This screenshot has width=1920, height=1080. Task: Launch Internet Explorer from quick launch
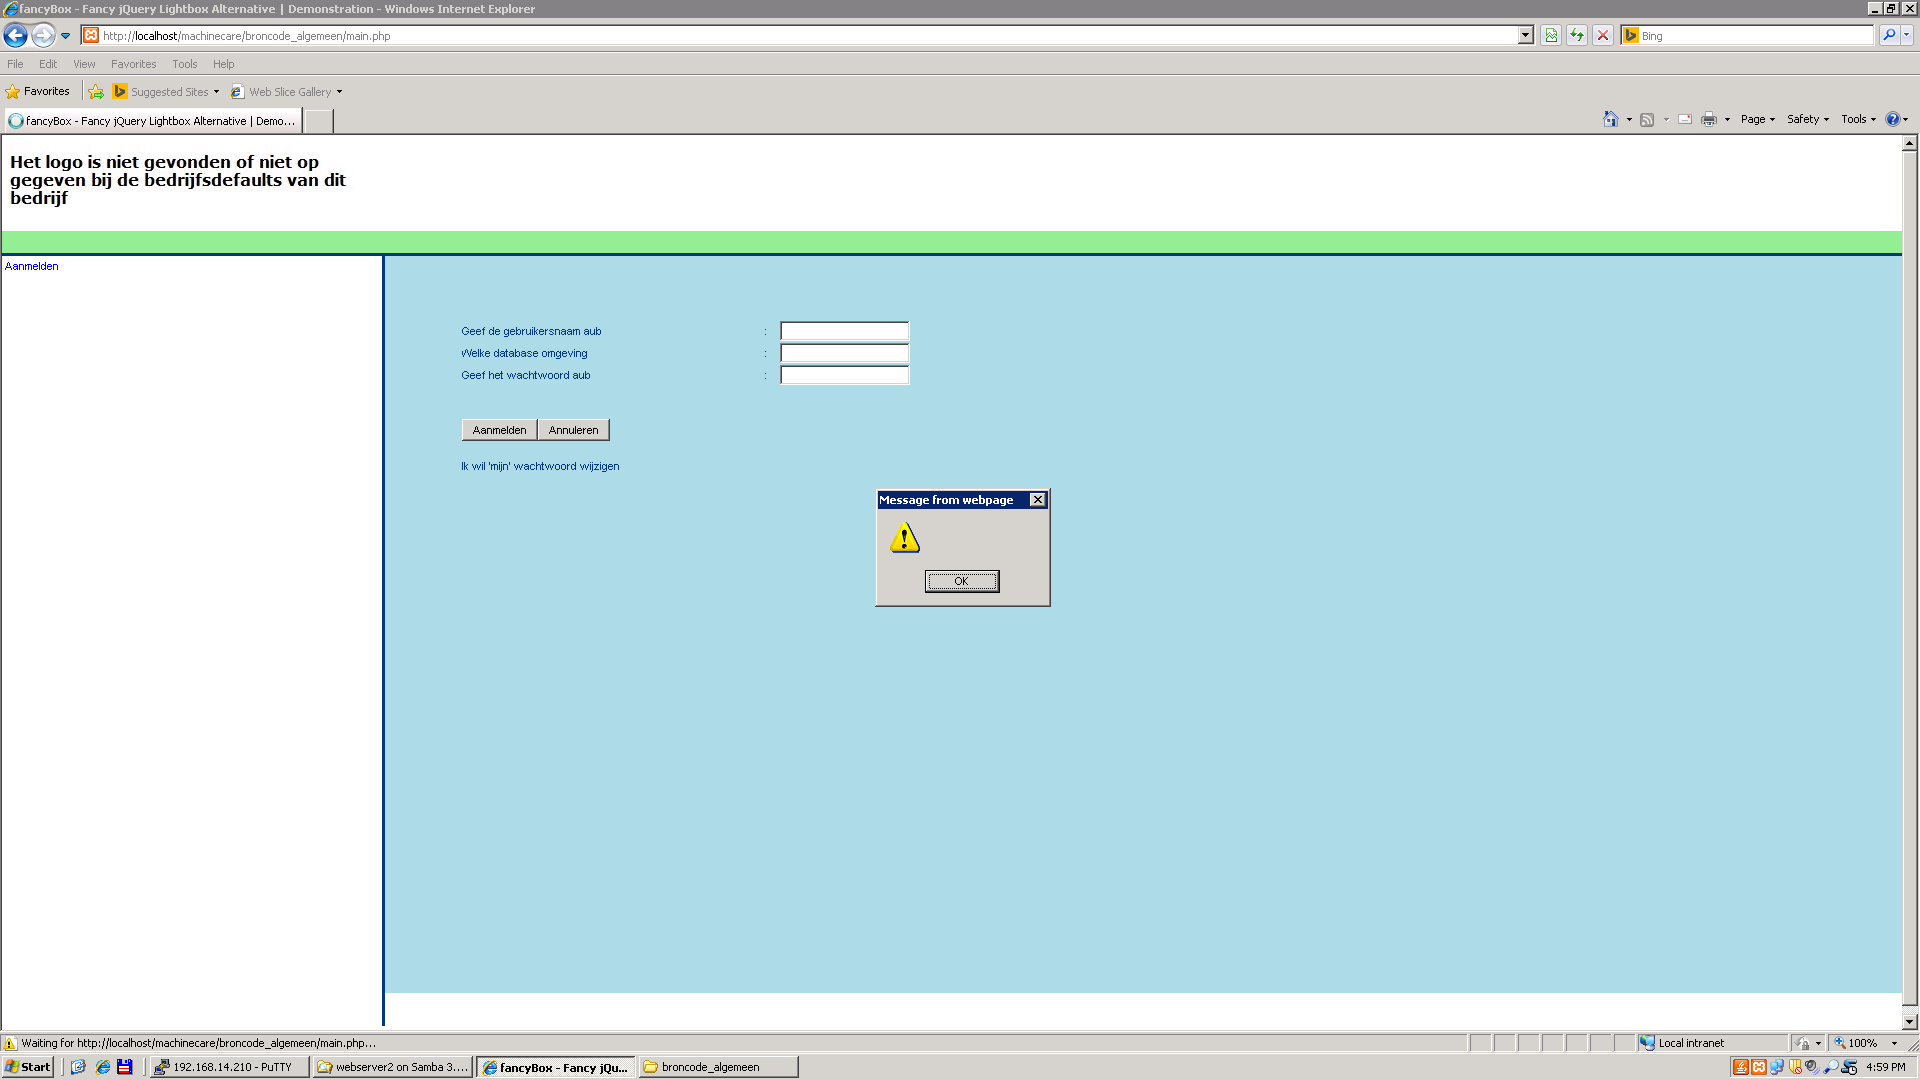102,1067
